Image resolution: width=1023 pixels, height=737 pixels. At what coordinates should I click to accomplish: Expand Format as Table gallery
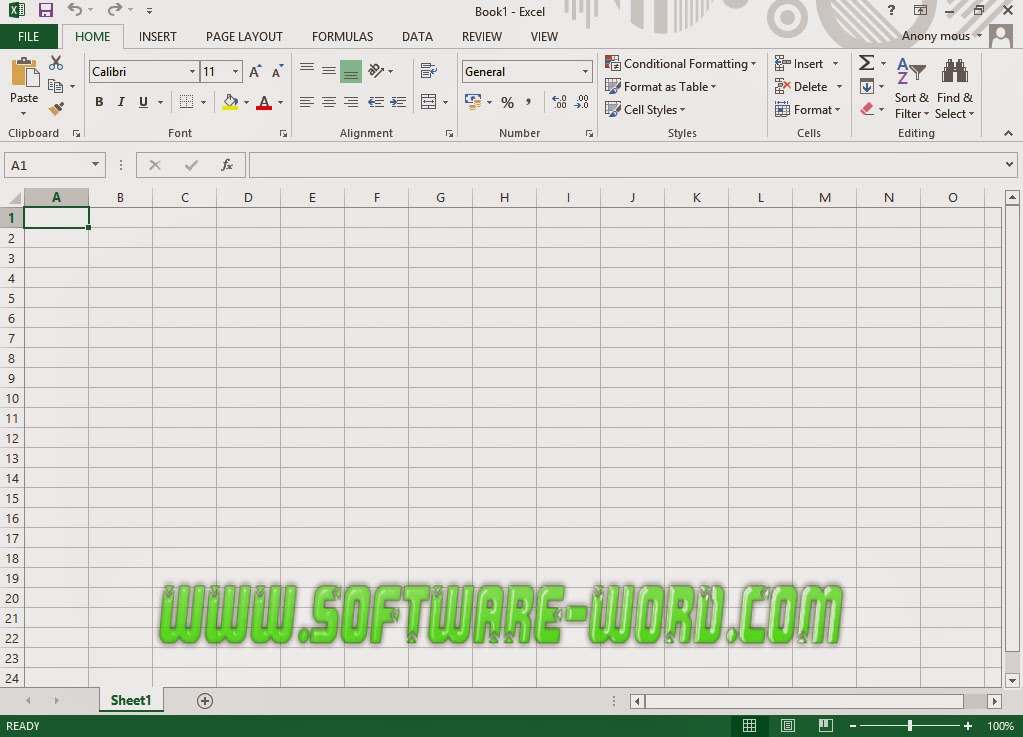(660, 87)
